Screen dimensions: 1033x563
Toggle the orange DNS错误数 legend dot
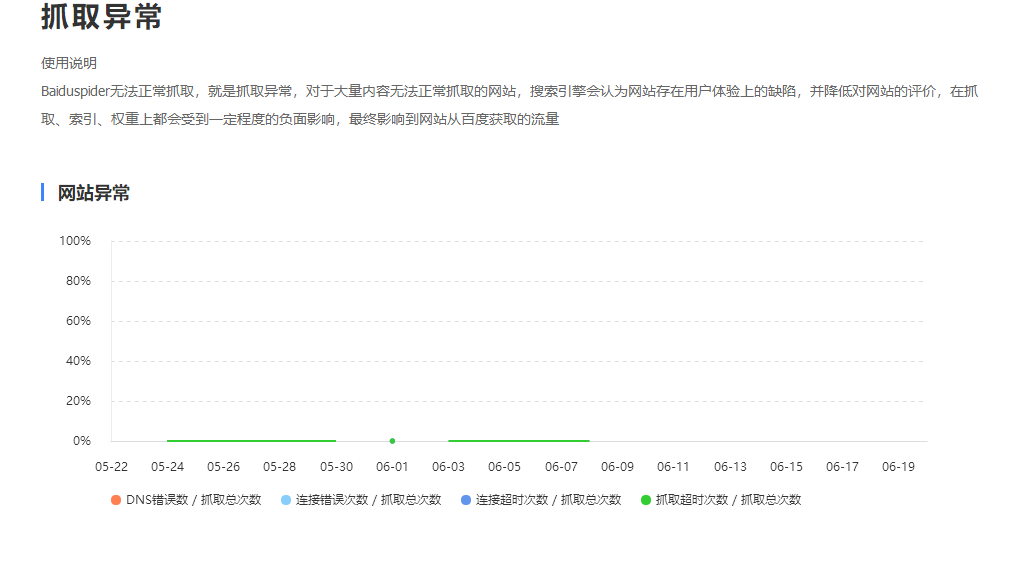[x=116, y=500]
